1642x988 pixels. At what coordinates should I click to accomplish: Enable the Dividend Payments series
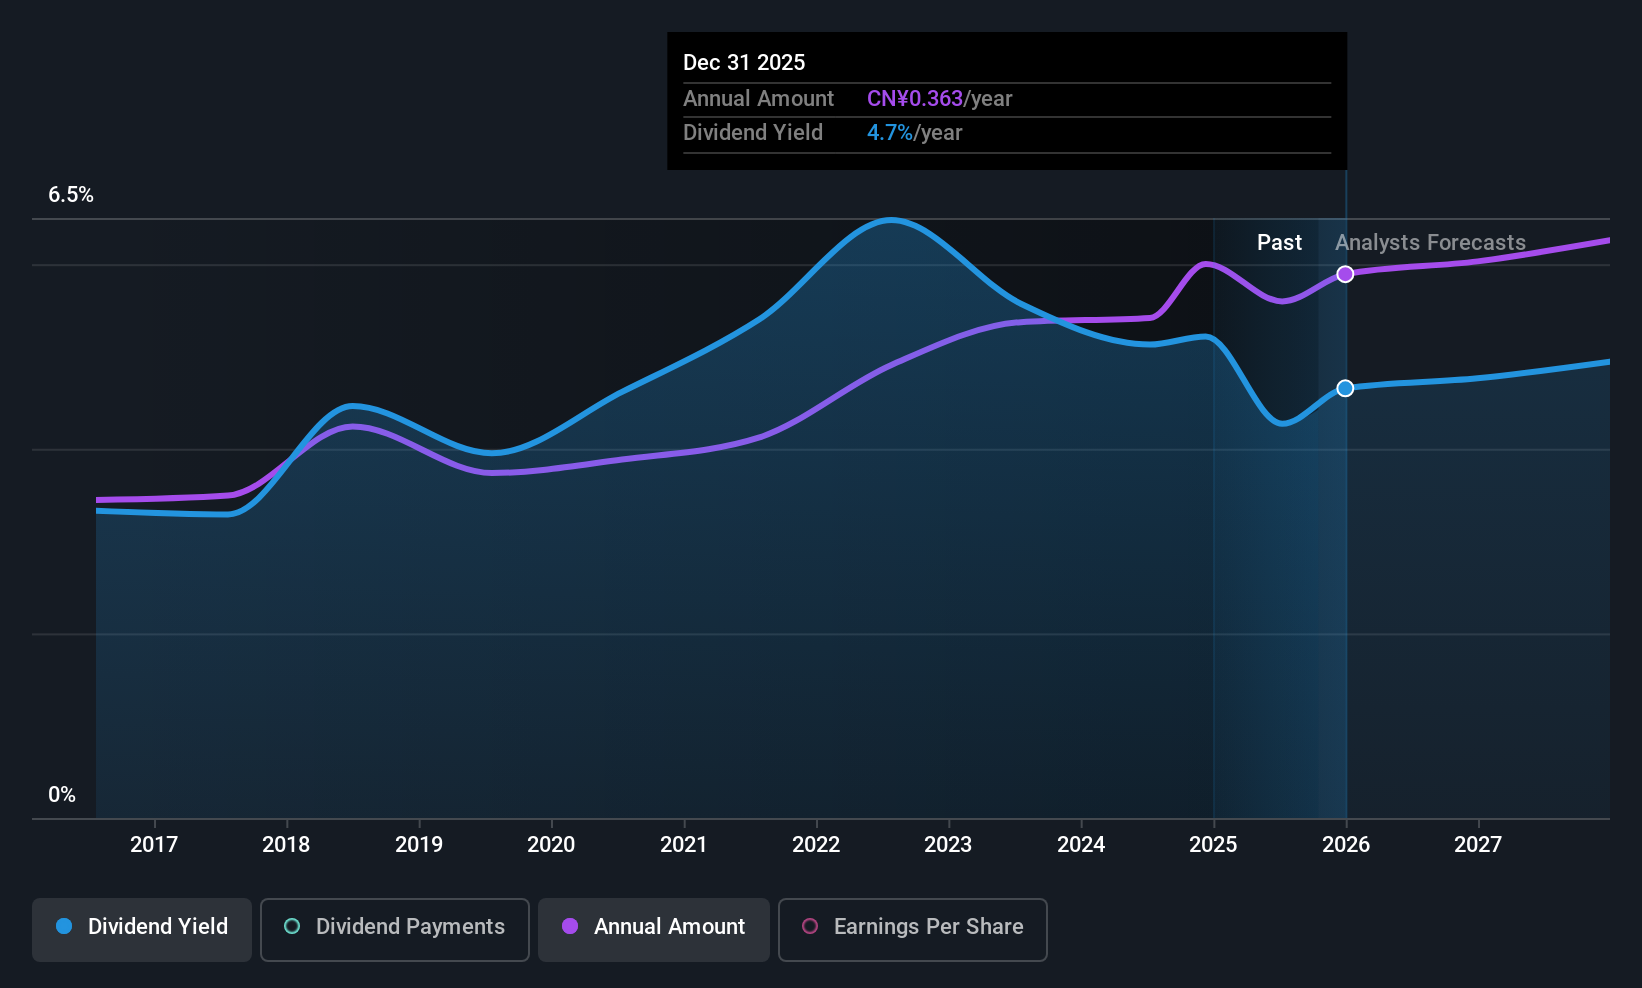point(394,929)
